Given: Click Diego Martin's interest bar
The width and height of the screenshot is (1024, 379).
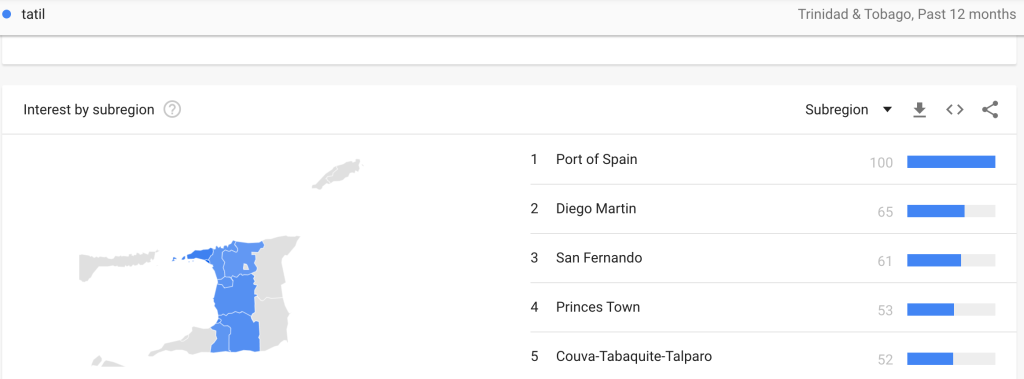Looking at the screenshot, I should click(951, 211).
